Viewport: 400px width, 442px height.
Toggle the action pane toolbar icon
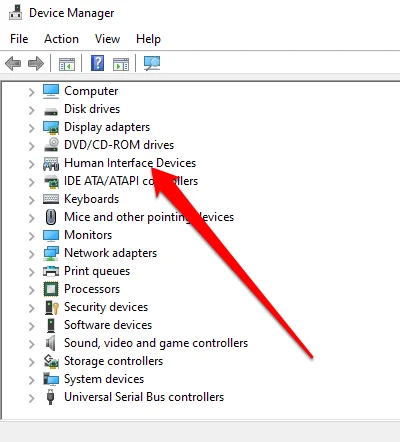pyautogui.click(x=121, y=63)
